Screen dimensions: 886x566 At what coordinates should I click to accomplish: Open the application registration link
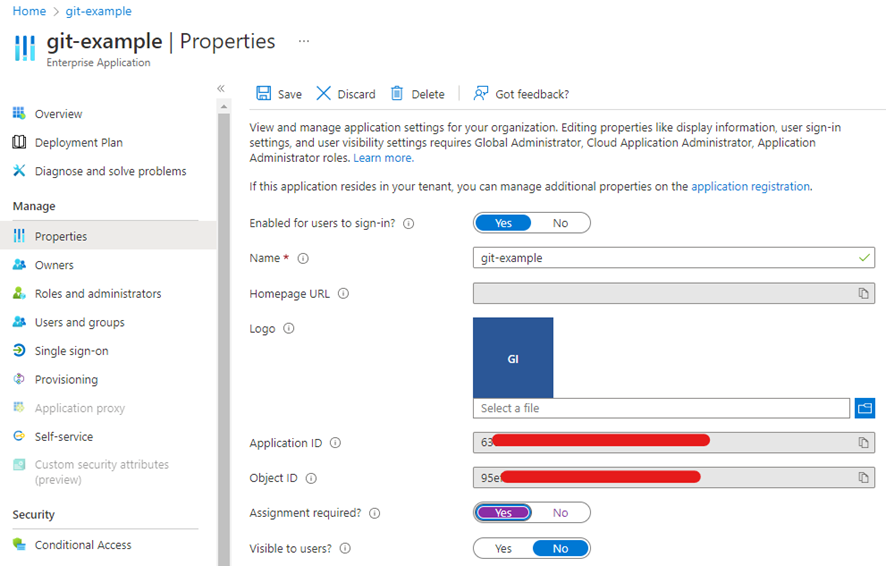(751, 186)
